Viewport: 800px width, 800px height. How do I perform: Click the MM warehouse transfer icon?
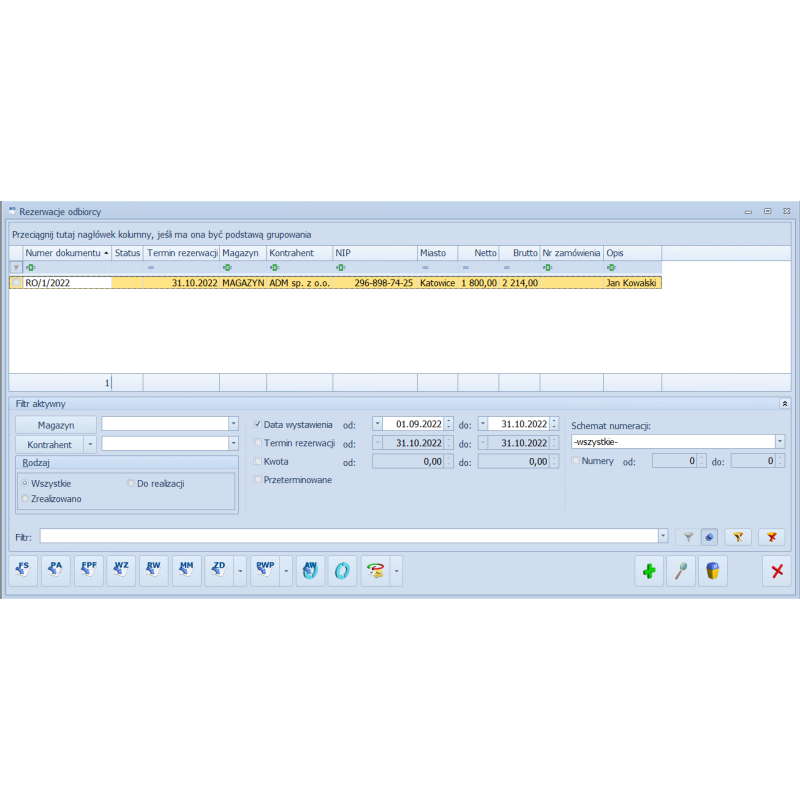(x=187, y=570)
